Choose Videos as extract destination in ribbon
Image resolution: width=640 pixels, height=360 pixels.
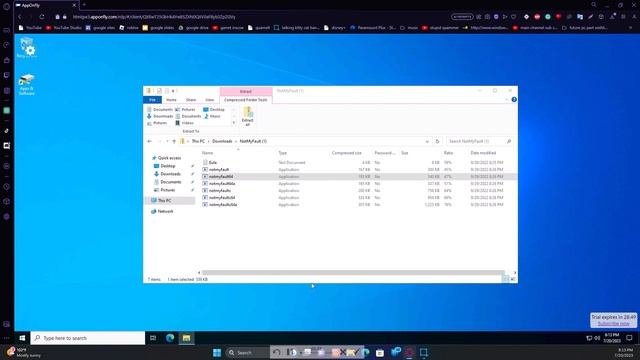184,123
